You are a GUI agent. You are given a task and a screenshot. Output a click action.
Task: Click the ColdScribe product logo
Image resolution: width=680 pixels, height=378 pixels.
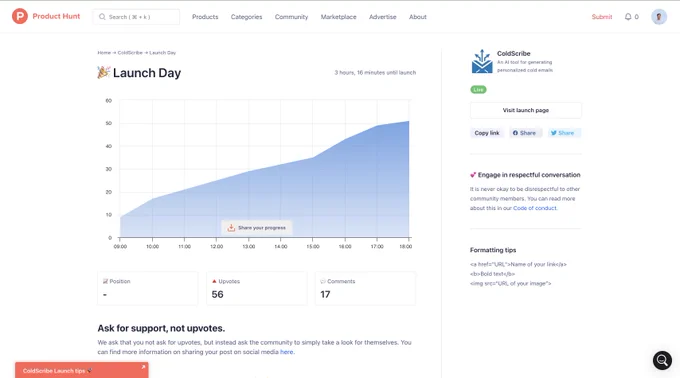(x=482, y=62)
